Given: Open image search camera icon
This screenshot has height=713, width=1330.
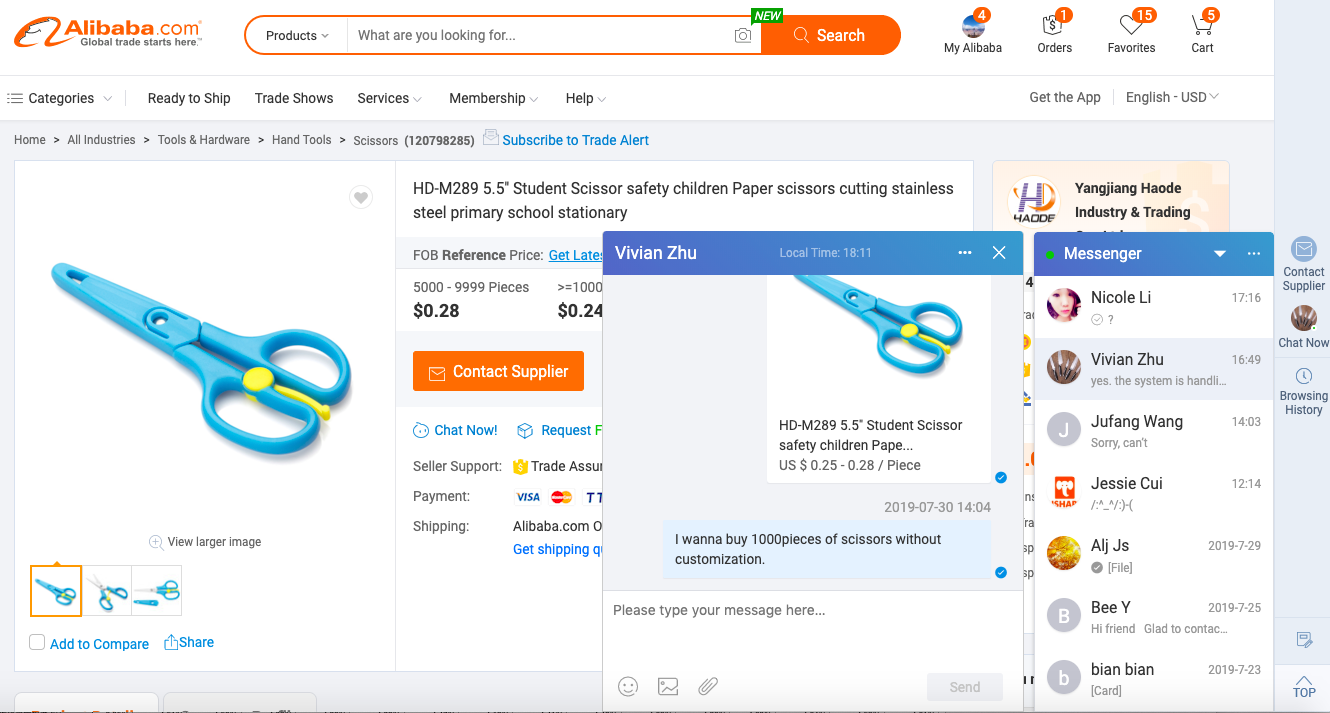Looking at the screenshot, I should point(742,36).
